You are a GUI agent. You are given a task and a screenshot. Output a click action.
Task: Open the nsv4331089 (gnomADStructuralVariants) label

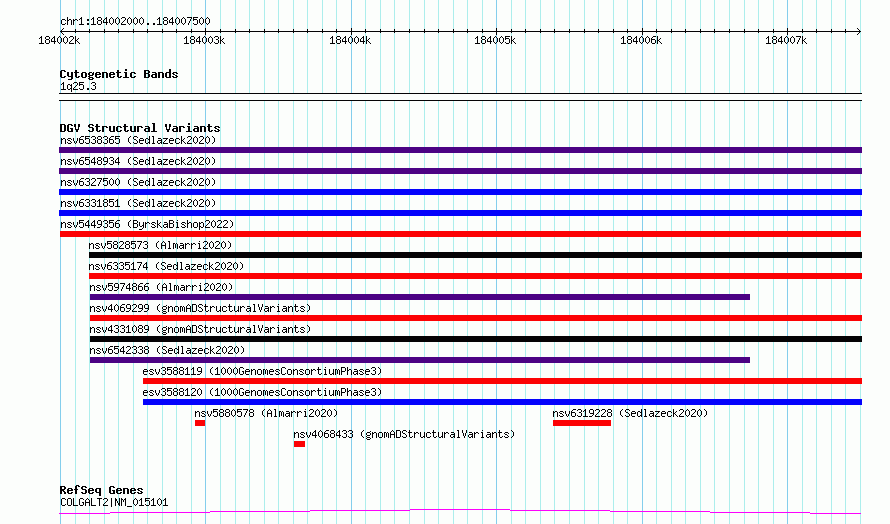tap(200, 329)
